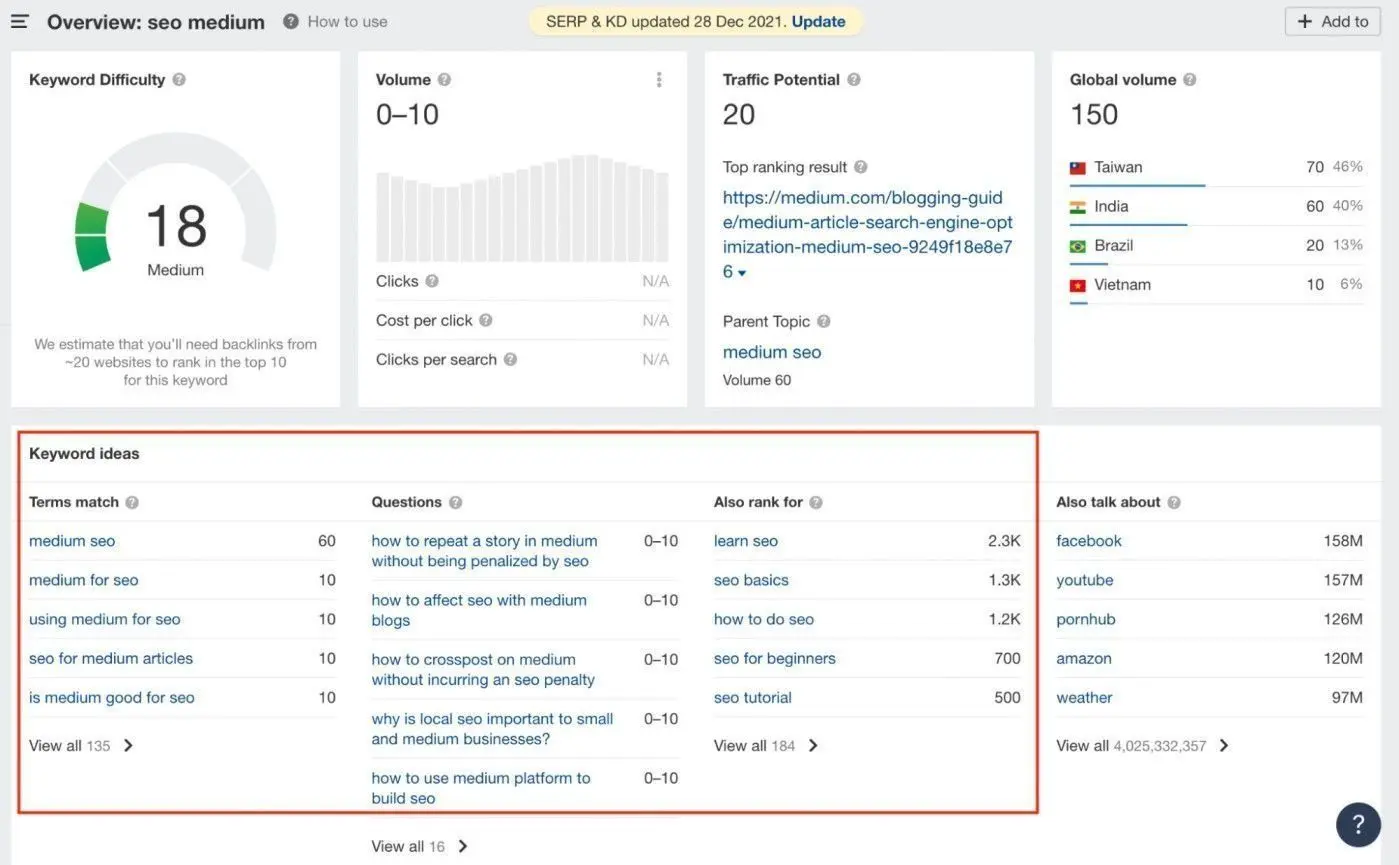The width and height of the screenshot is (1399, 865).
Task: Expand the top ranking result URL dropdown
Action: pos(742,273)
